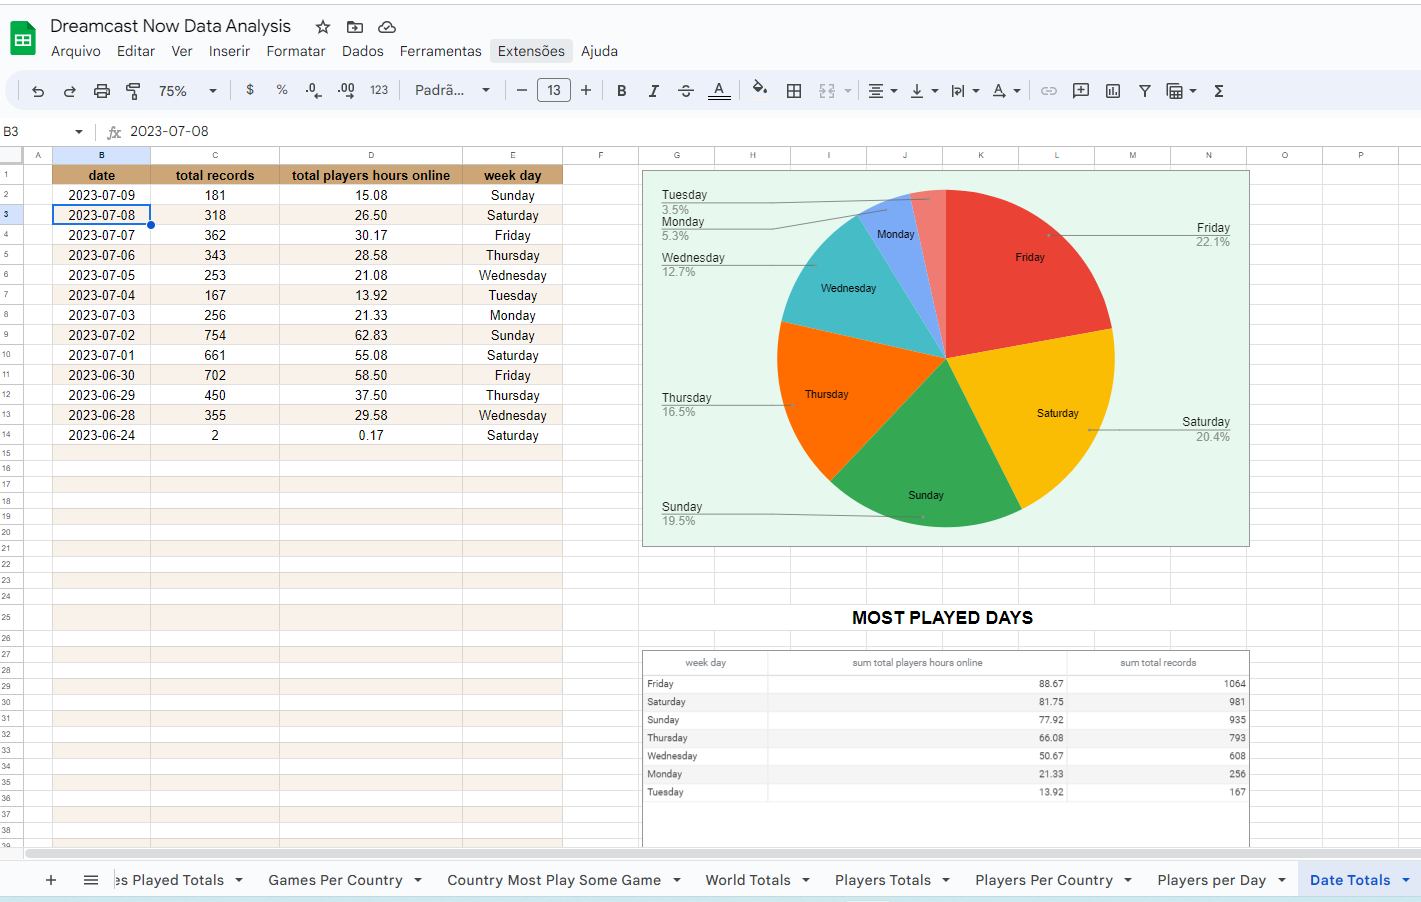Insert comment icon

coord(1081,91)
